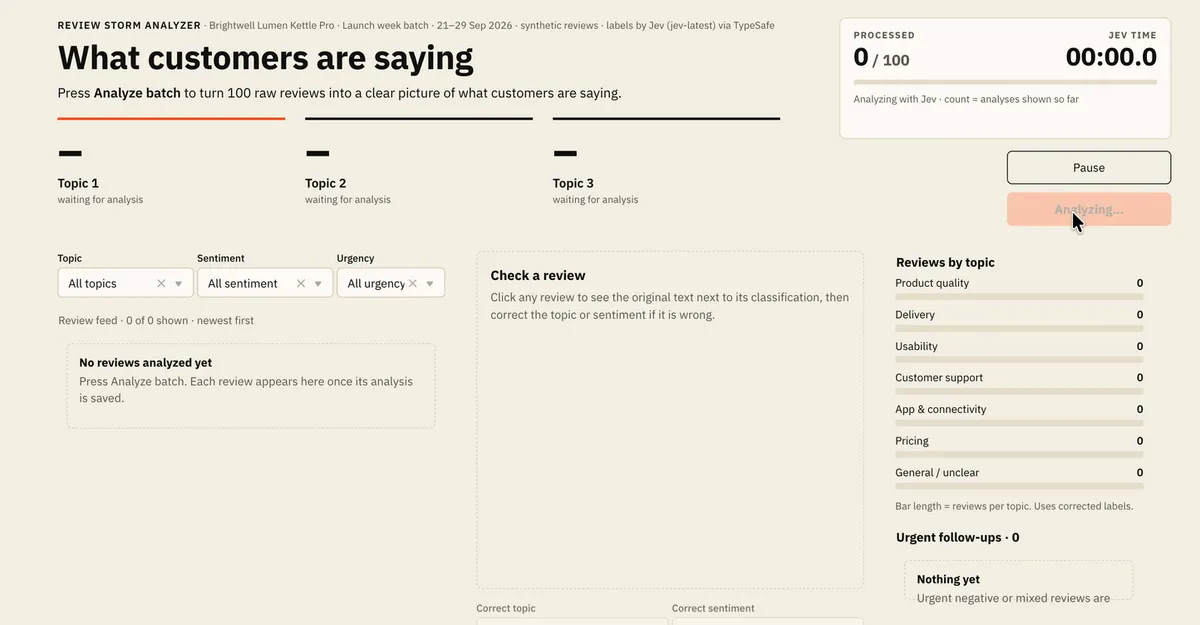Open the All topics dropdown

(125, 284)
